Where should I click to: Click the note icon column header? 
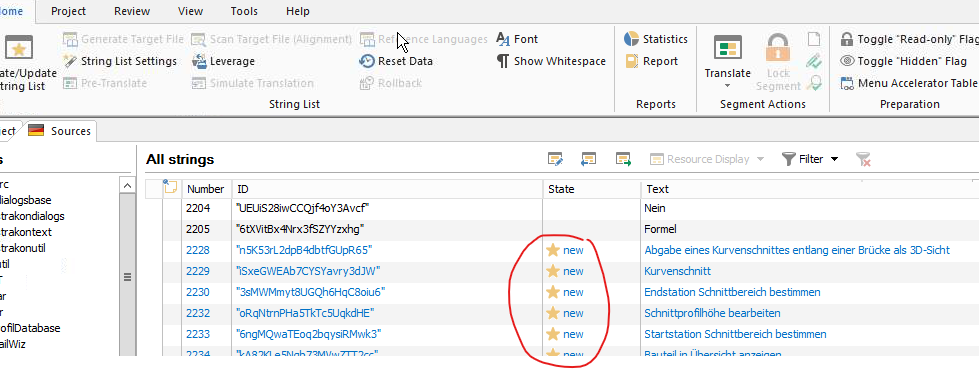click(x=170, y=188)
